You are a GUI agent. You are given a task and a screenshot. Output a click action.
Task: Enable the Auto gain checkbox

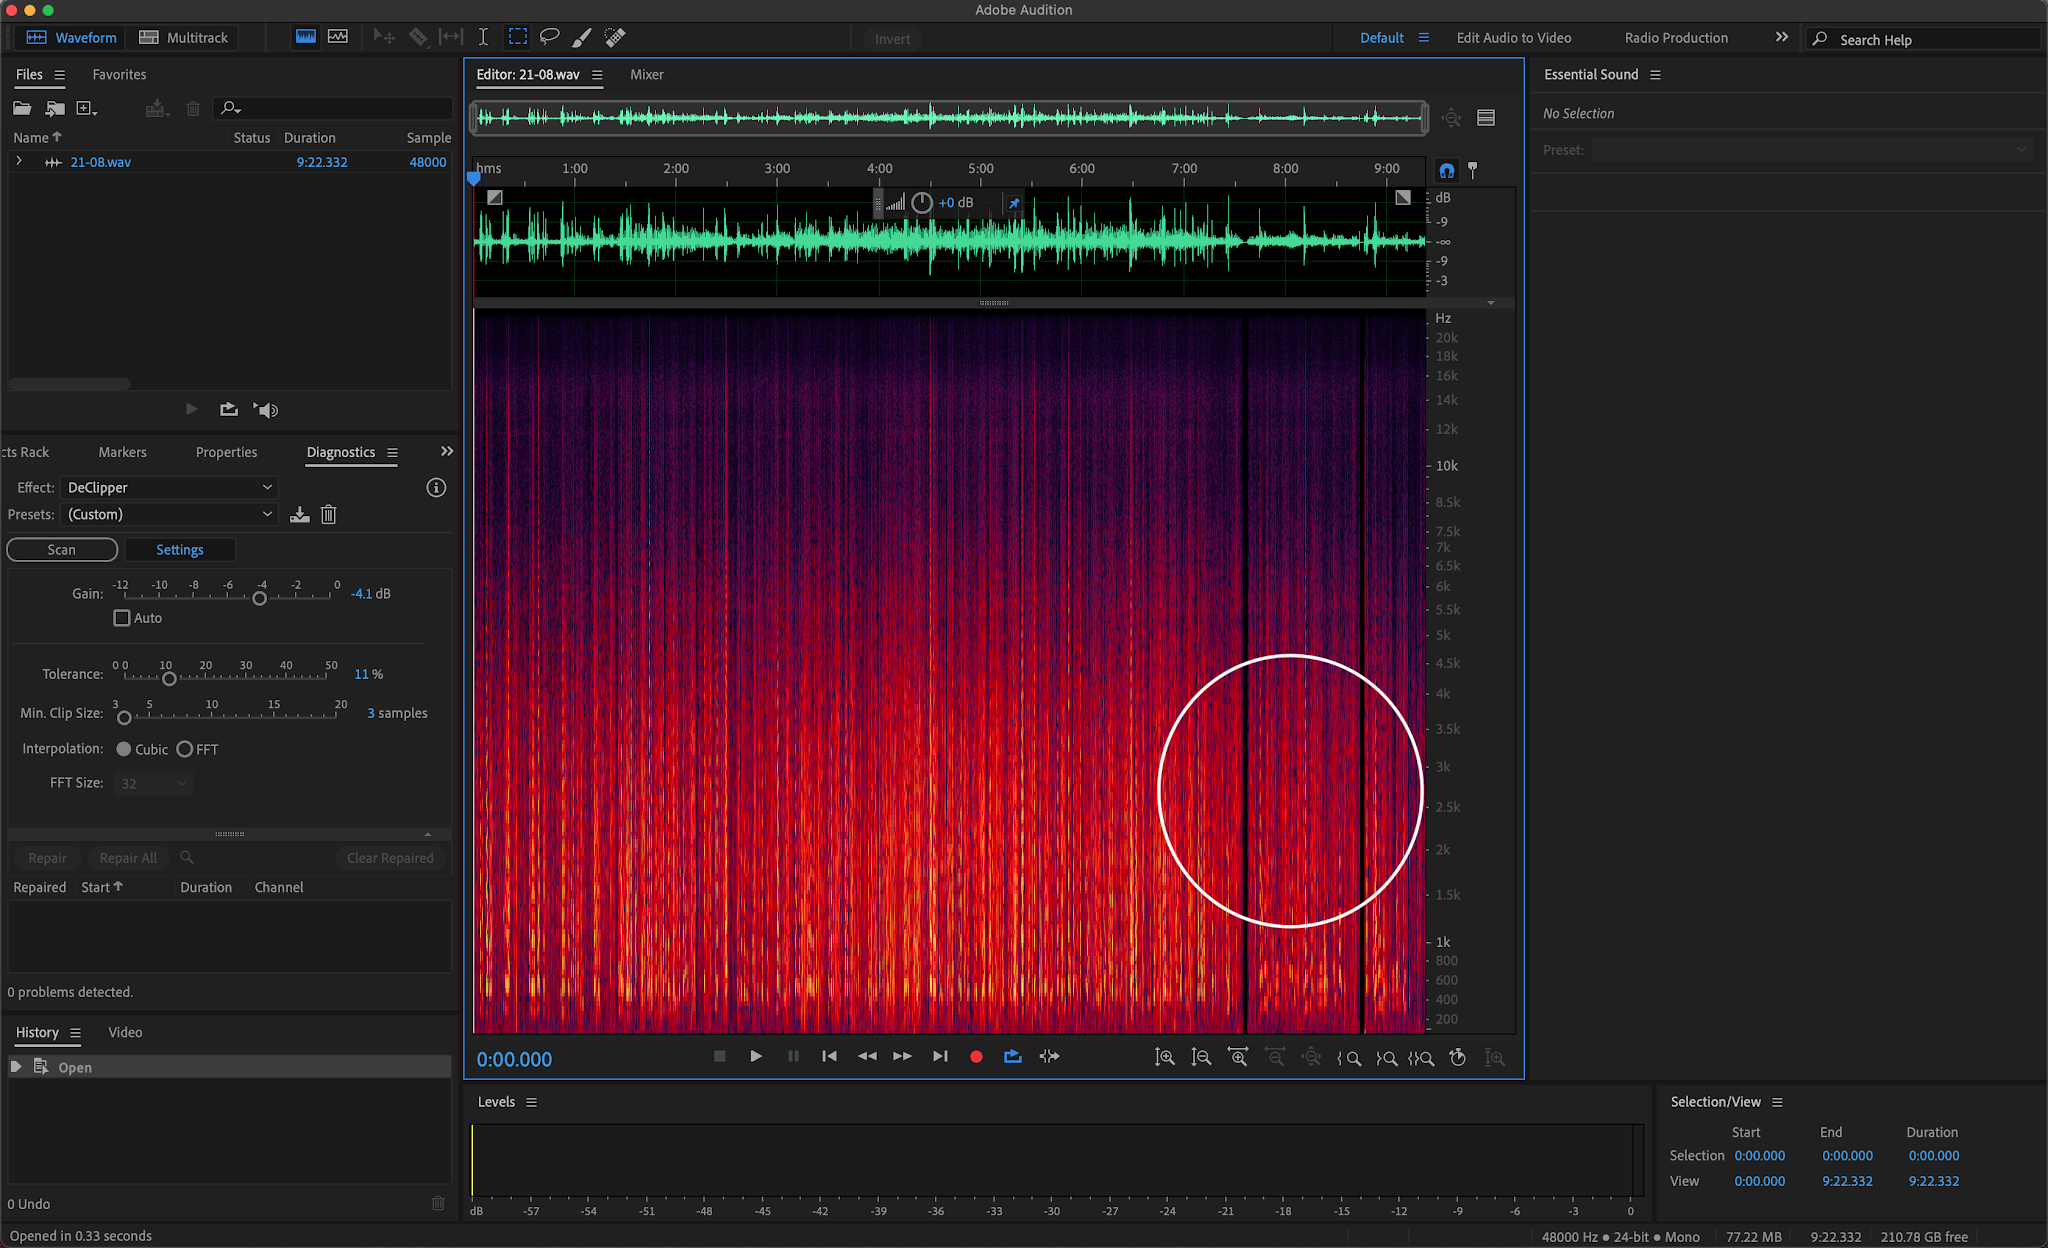122,618
